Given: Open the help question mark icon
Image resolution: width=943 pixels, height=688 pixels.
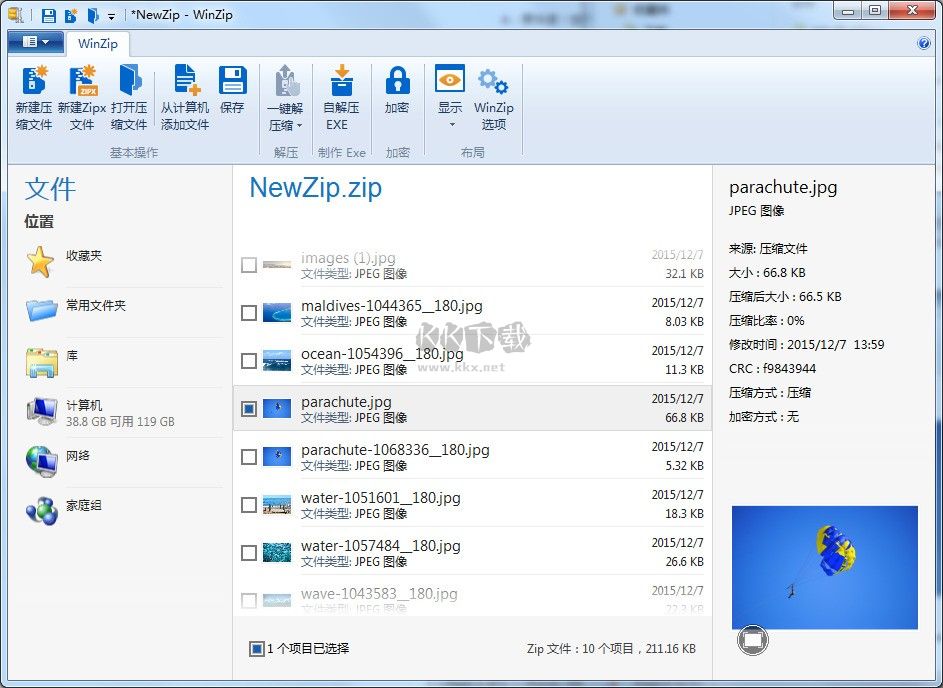Looking at the screenshot, I should click(924, 43).
